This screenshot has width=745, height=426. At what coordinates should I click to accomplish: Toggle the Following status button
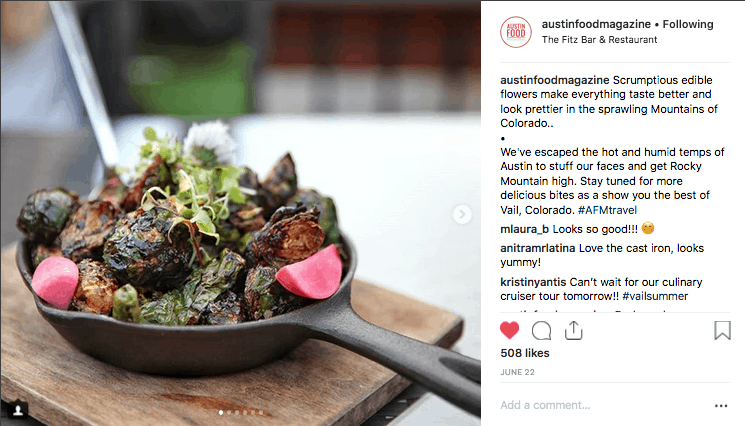tap(688, 24)
